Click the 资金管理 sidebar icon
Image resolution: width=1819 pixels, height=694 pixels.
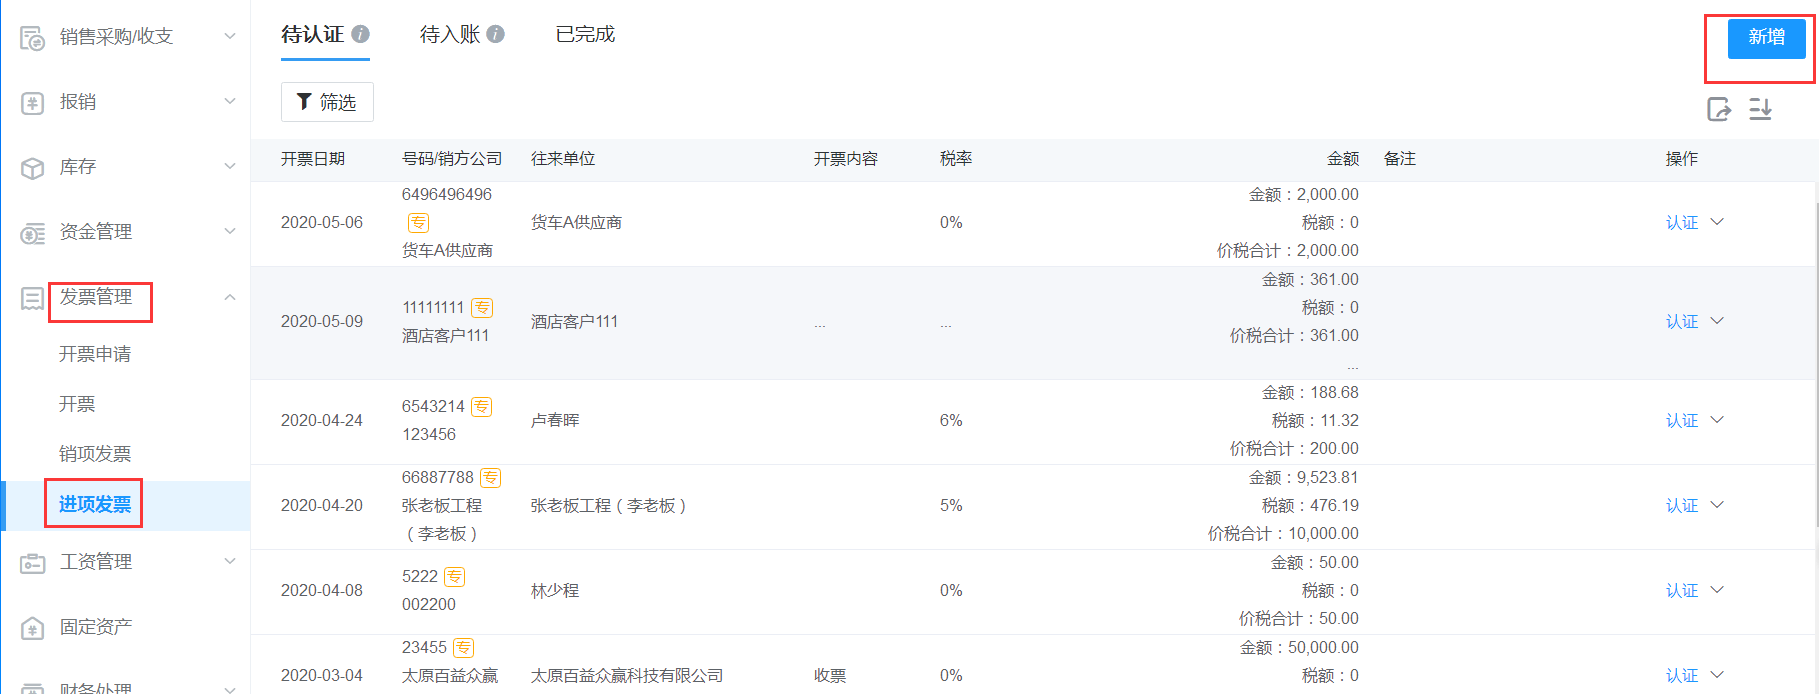tap(33, 233)
